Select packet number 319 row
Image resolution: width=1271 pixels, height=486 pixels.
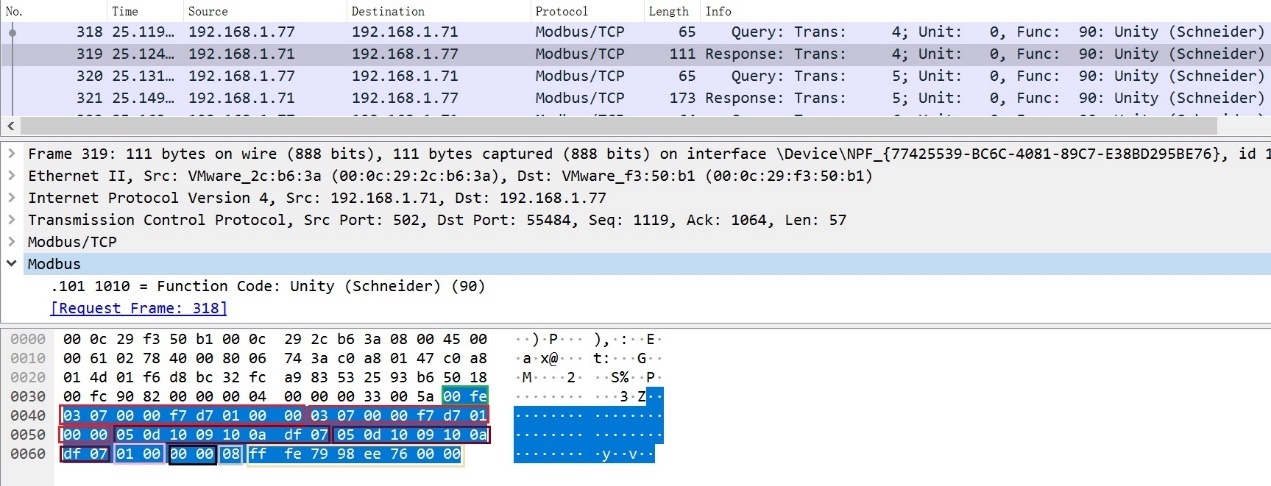(635, 54)
